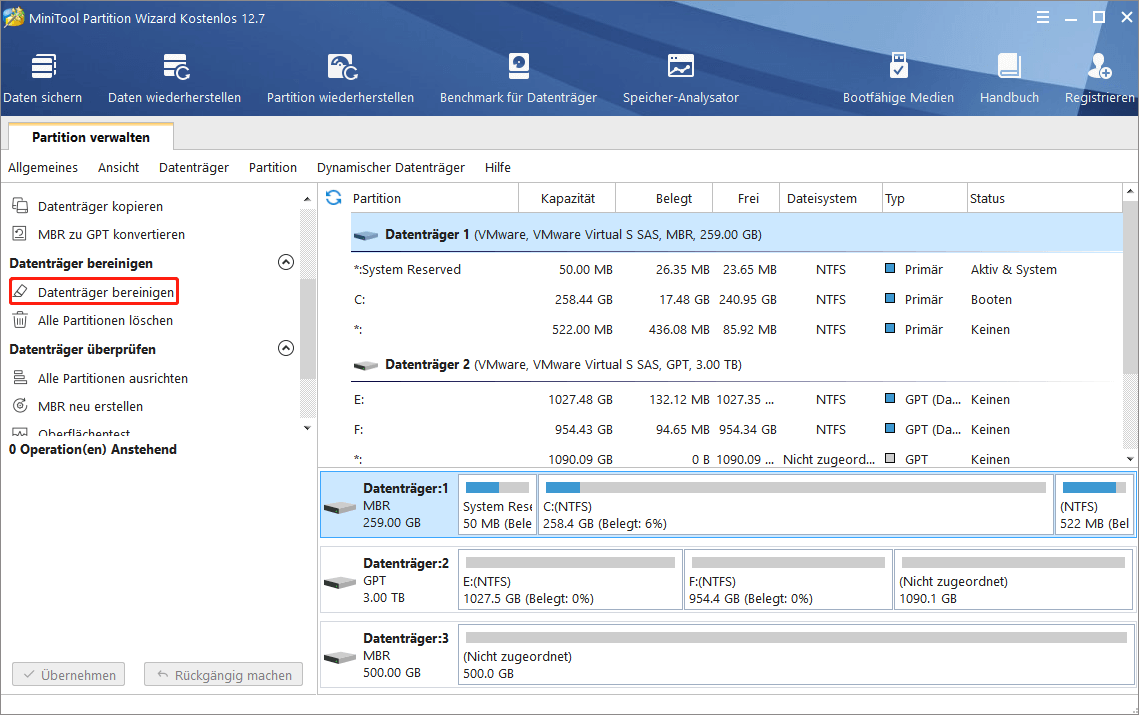Click the 500.0 GB unallocated block on disk 3

pyautogui.click(x=796, y=655)
